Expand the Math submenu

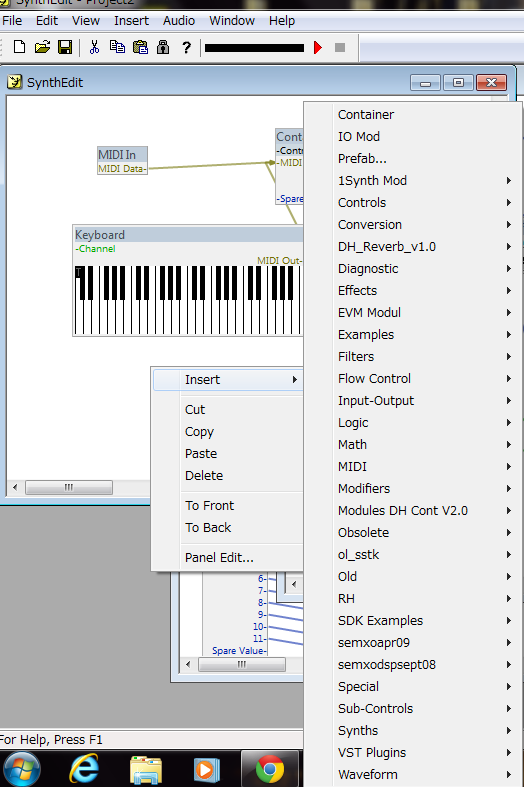[x=413, y=445]
